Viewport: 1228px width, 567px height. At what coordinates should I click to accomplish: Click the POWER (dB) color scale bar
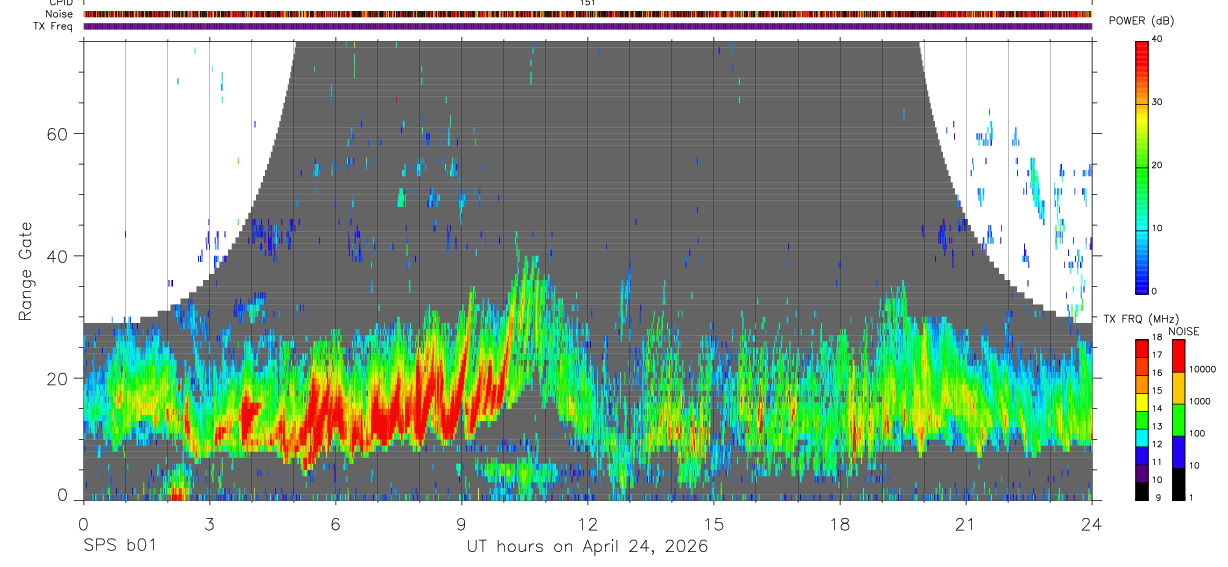(1142, 166)
